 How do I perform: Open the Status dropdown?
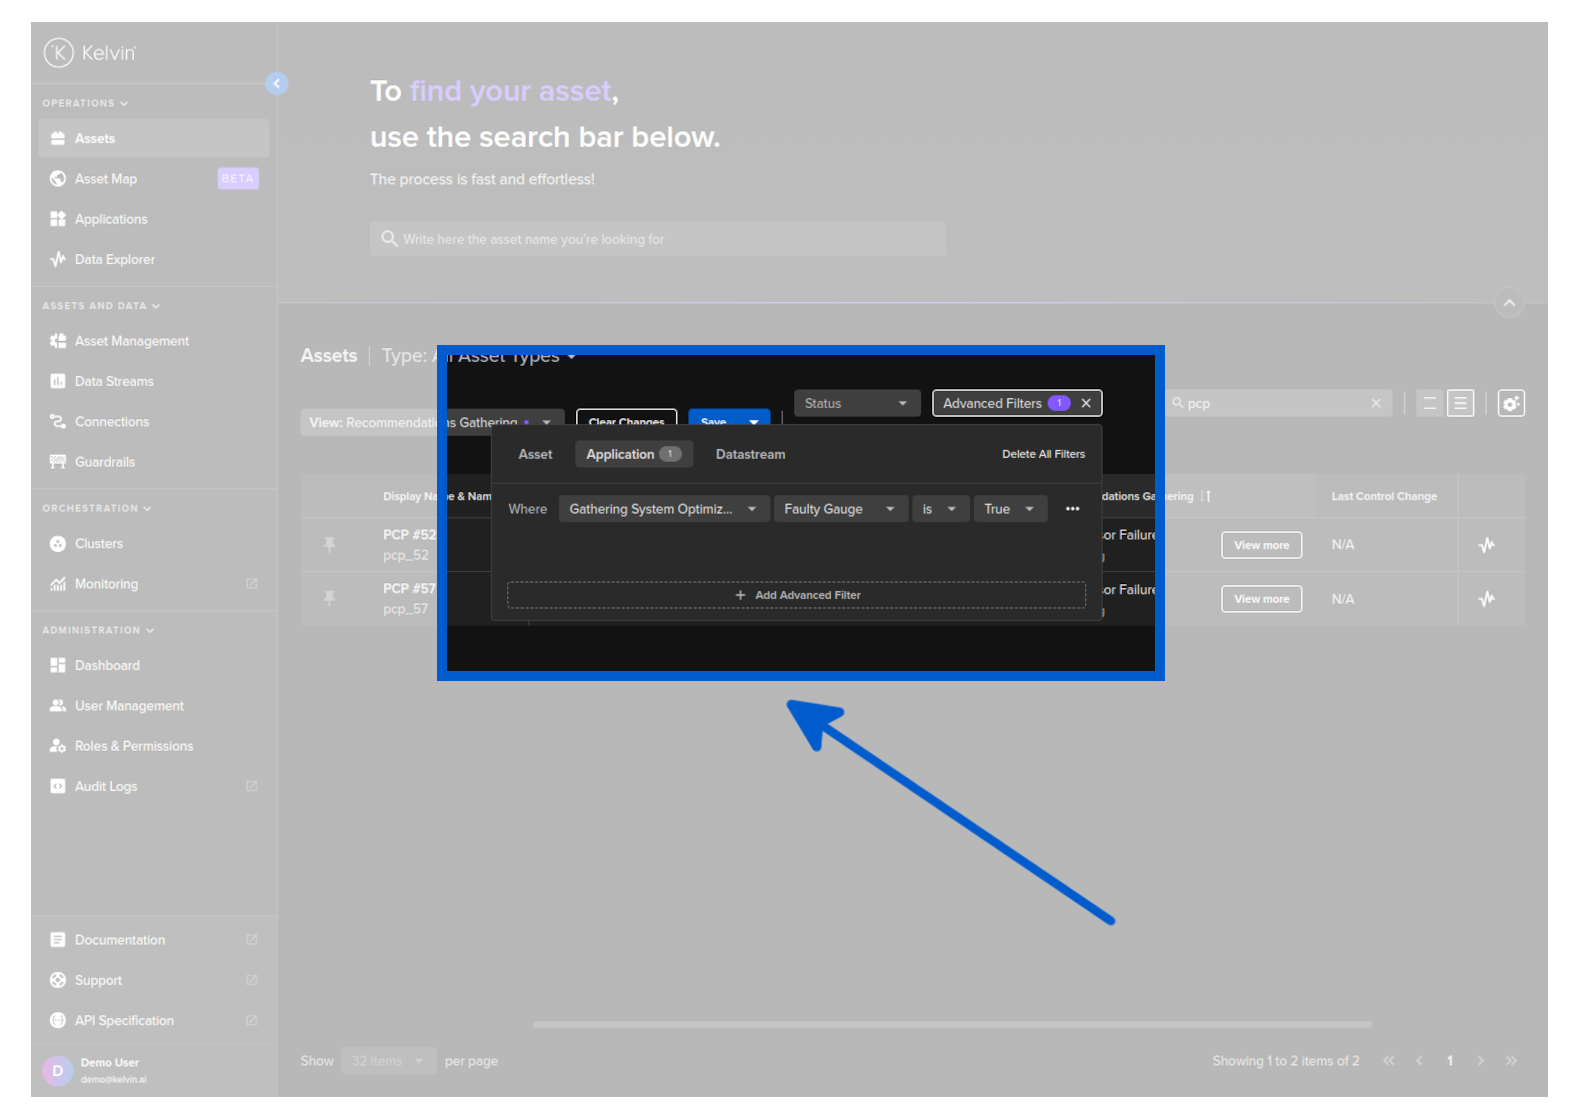855,404
